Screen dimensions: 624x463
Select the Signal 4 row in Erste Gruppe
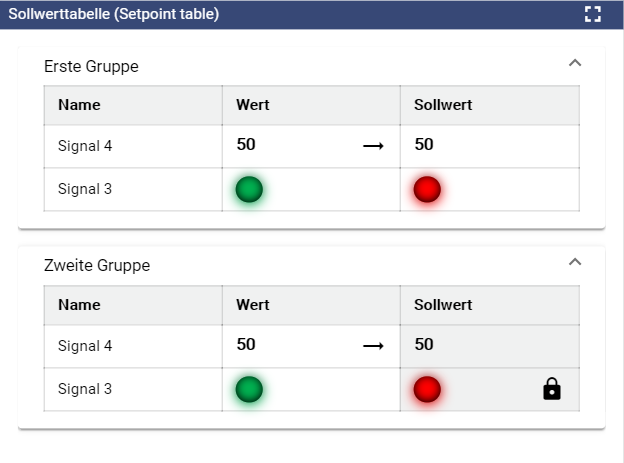point(85,146)
